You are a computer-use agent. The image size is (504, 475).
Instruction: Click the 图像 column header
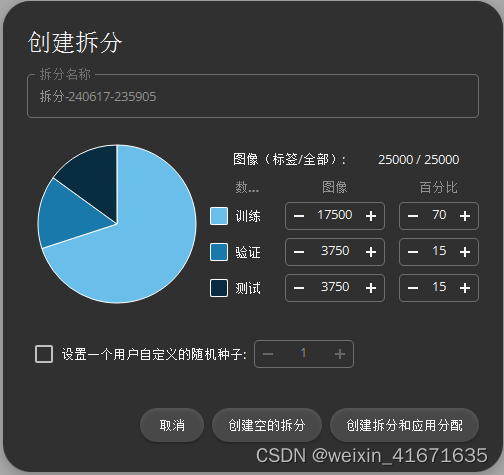click(335, 187)
